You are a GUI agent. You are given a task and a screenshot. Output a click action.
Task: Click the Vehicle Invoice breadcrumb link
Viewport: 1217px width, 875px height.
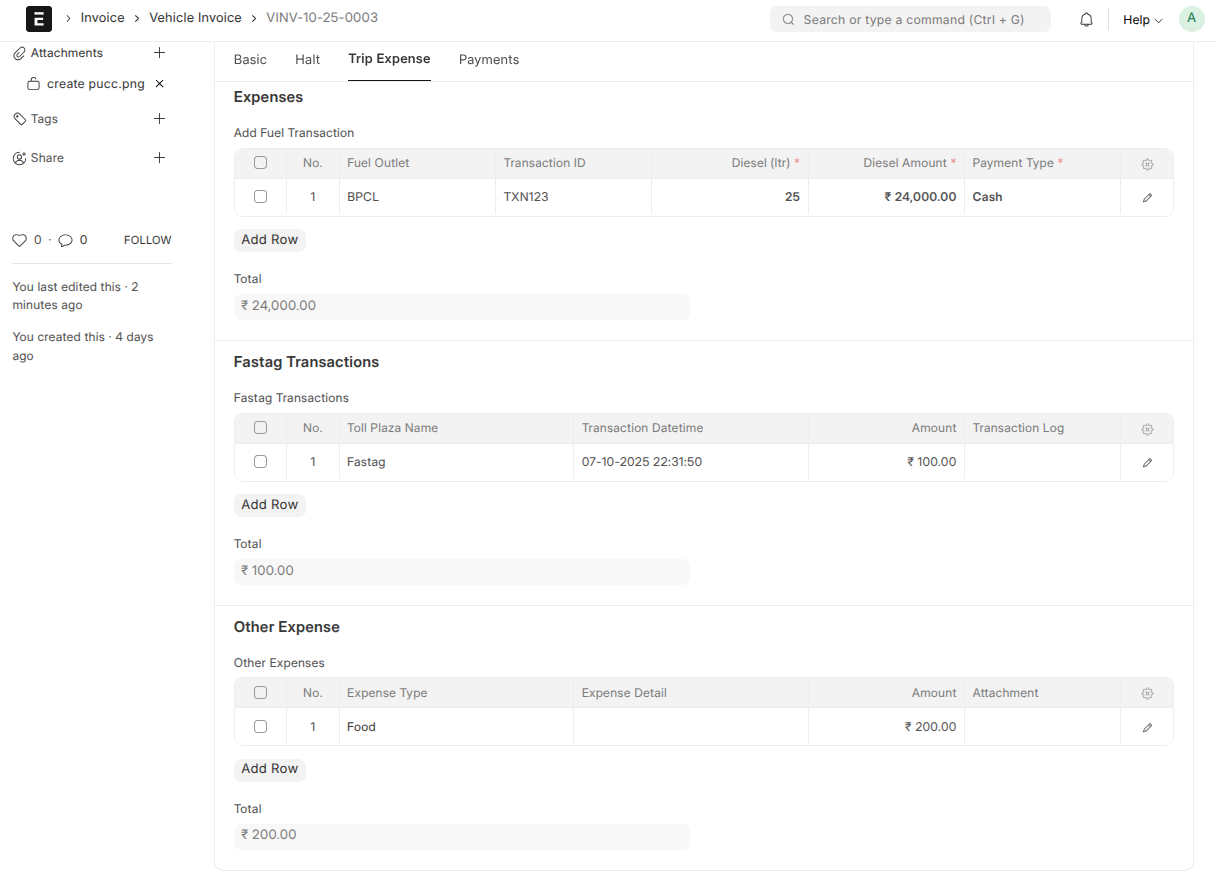pyautogui.click(x=195, y=18)
